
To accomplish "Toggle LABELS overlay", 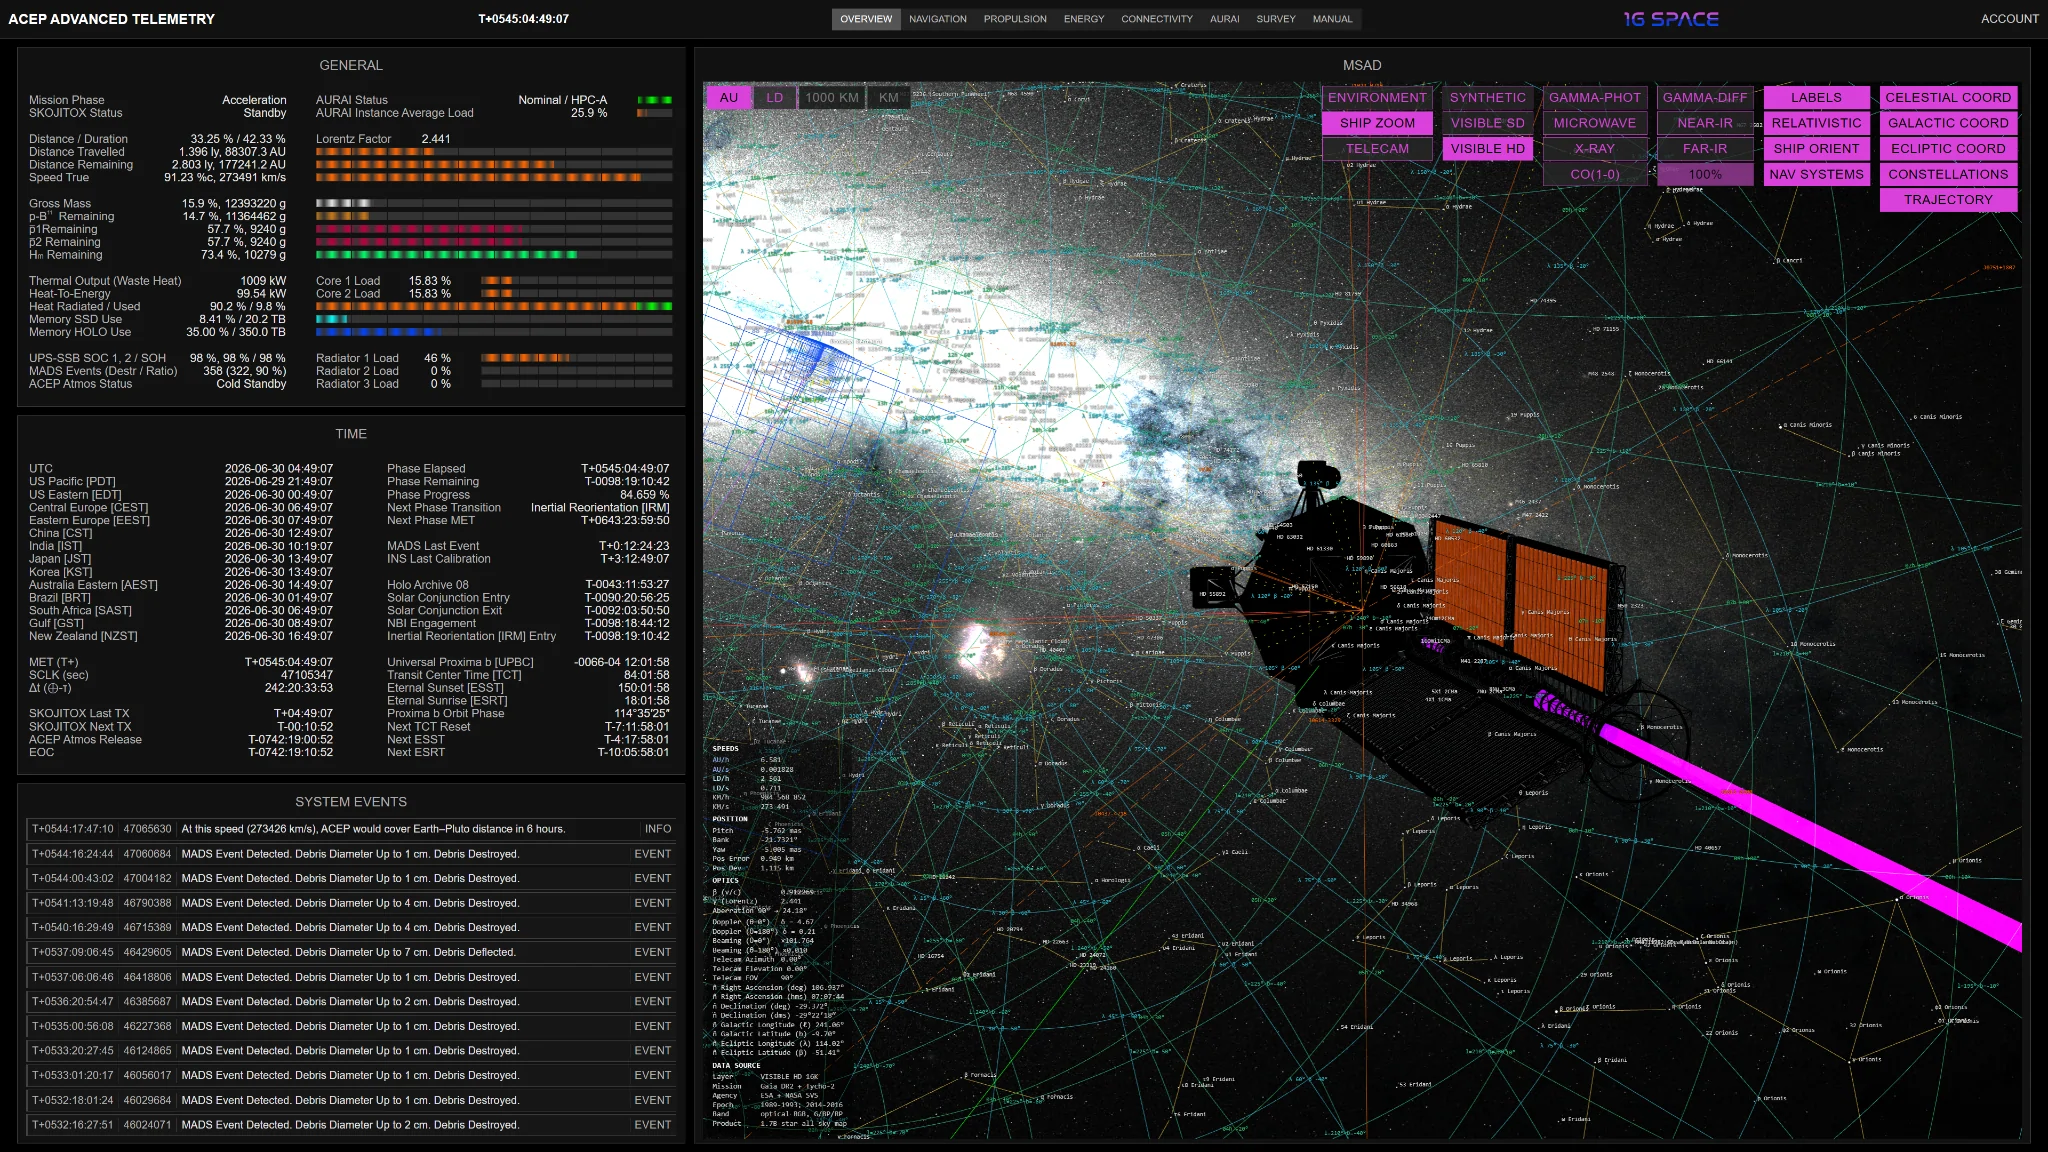I will [x=1816, y=98].
